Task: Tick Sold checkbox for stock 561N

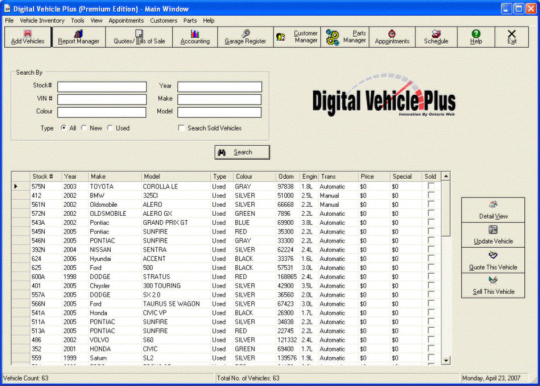Action: [x=430, y=204]
